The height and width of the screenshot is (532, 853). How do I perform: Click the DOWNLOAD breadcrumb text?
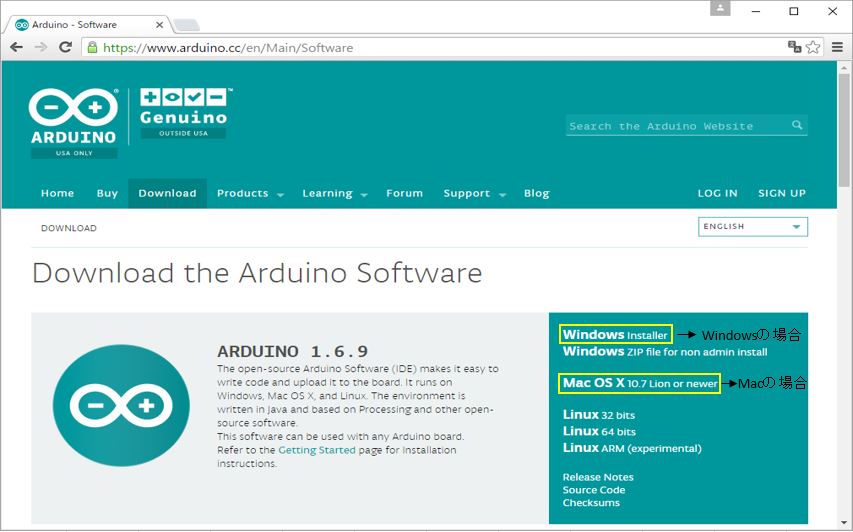69,228
